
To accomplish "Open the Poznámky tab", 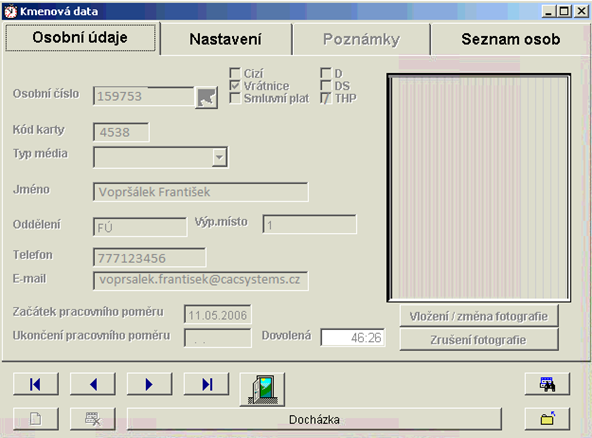I will (361, 39).
